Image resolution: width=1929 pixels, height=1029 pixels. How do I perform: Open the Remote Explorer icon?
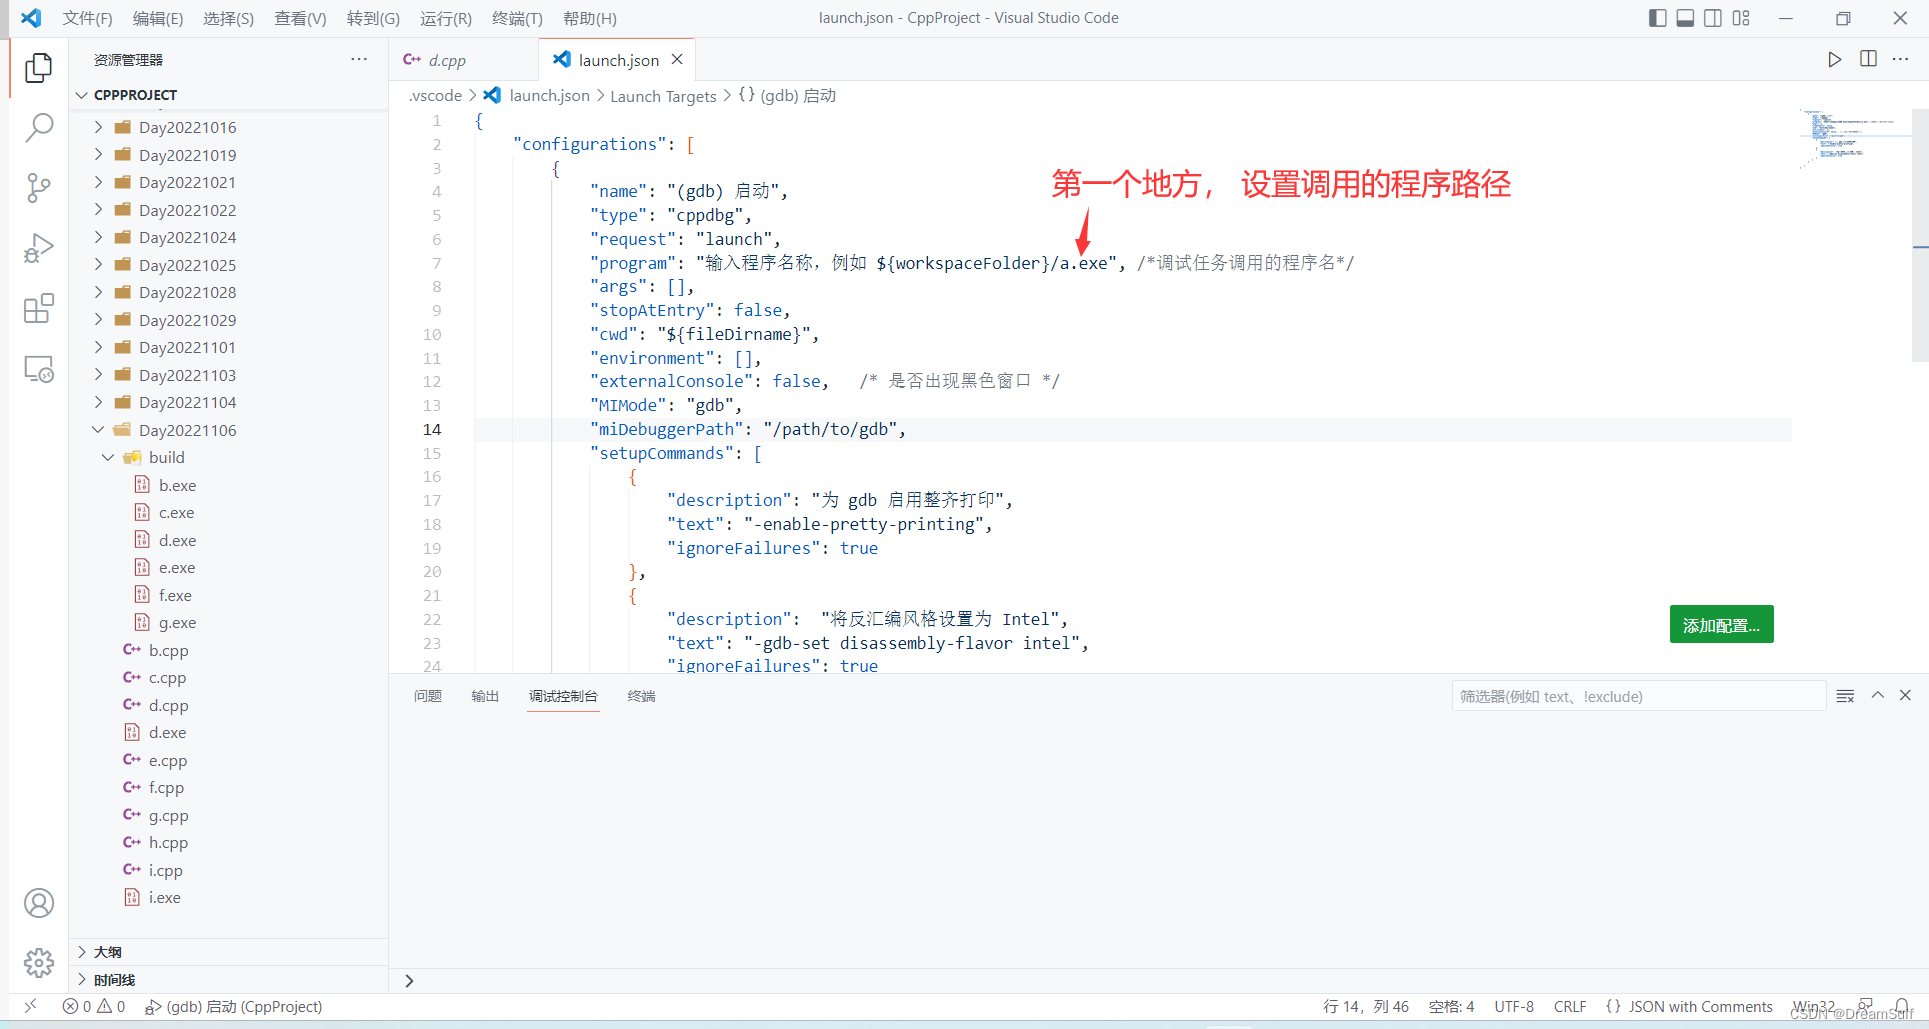point(39,369)
